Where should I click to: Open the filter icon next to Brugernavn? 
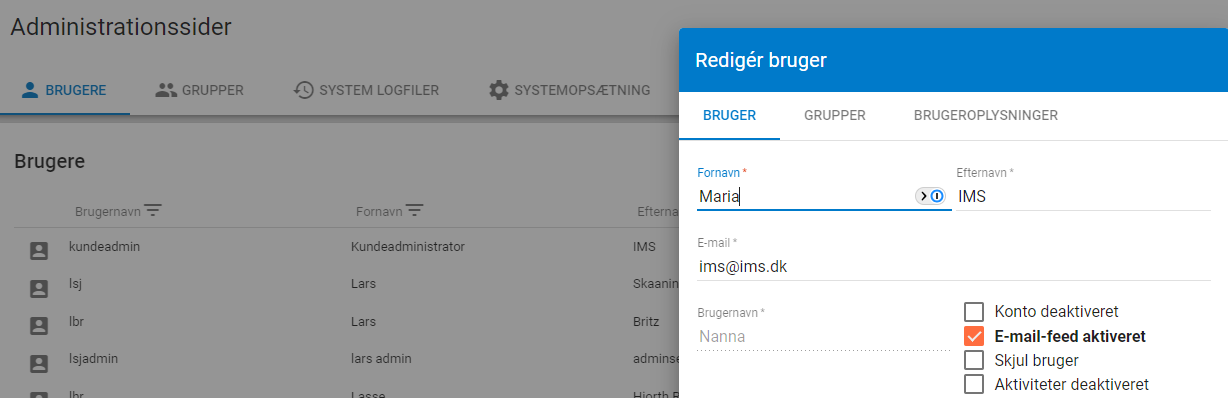(x=153, y=211)
